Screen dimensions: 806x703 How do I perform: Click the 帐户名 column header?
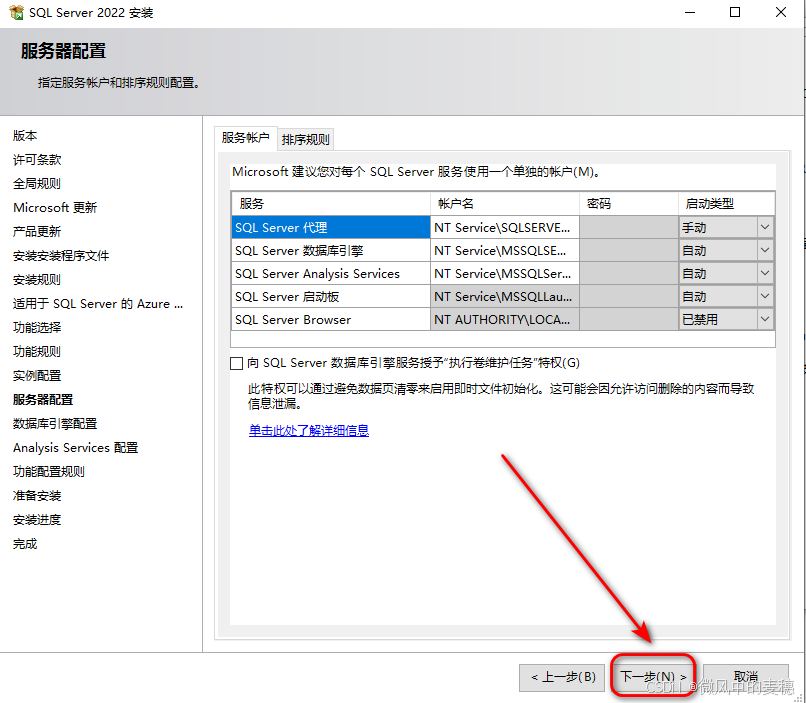(505, 204)
